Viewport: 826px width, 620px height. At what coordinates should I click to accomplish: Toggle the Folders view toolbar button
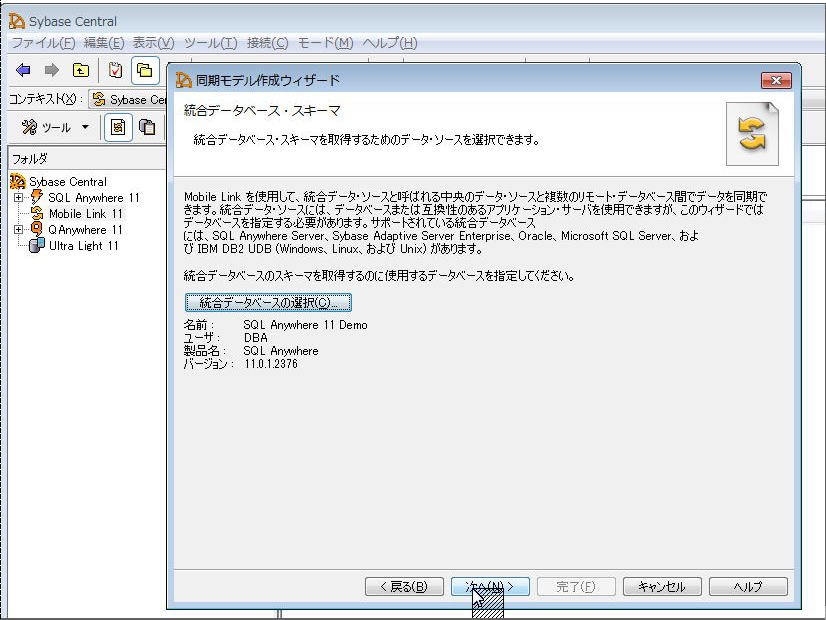tap(145, 69)
